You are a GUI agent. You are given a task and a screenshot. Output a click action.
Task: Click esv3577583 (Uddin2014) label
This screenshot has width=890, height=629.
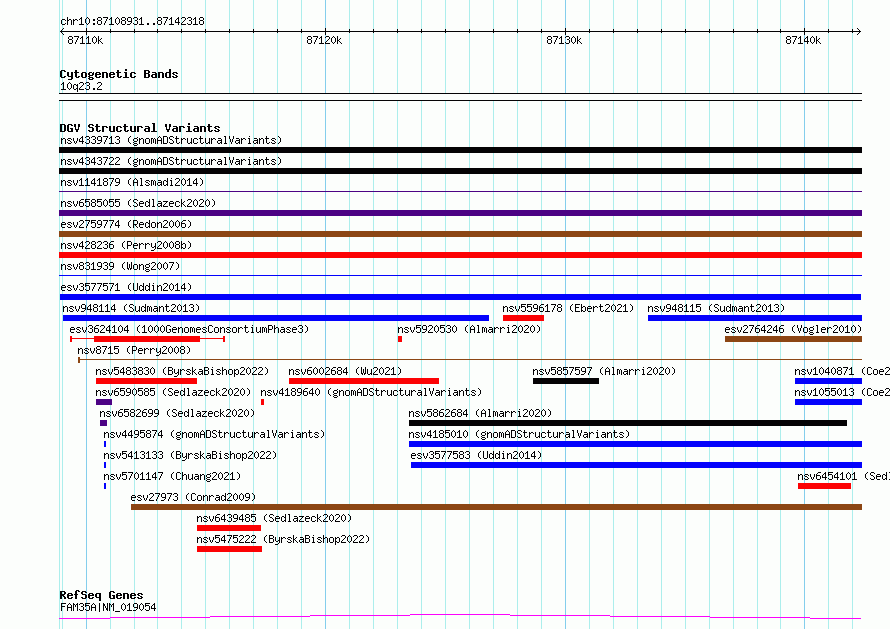tap(476, 455)
